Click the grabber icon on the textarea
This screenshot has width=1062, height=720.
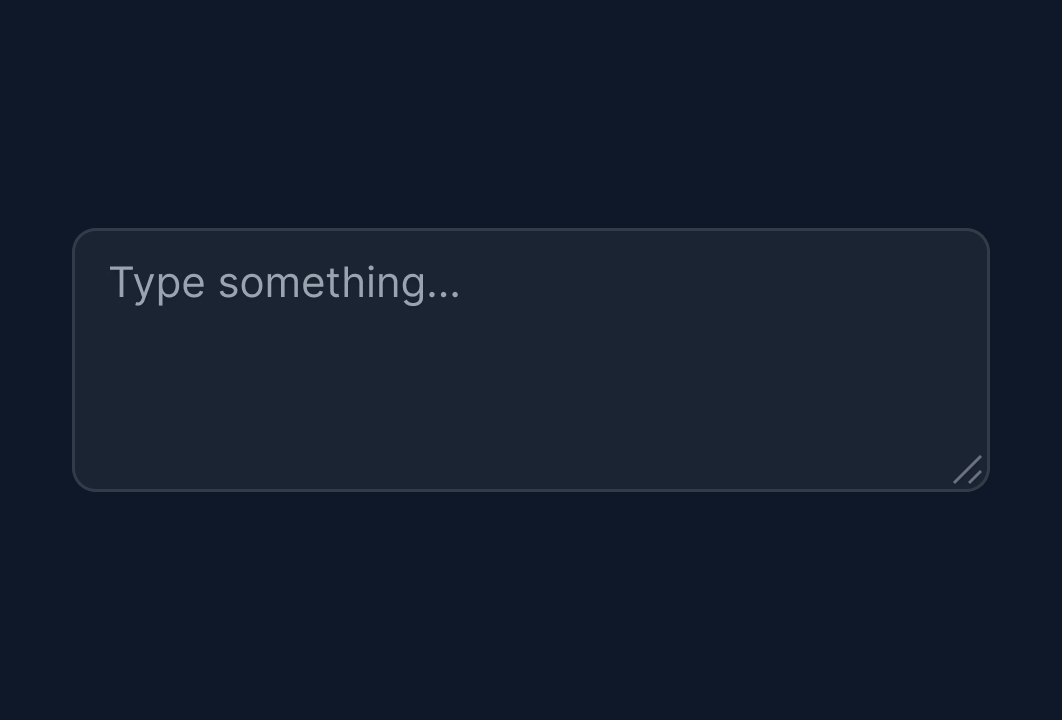click(968, 470)
